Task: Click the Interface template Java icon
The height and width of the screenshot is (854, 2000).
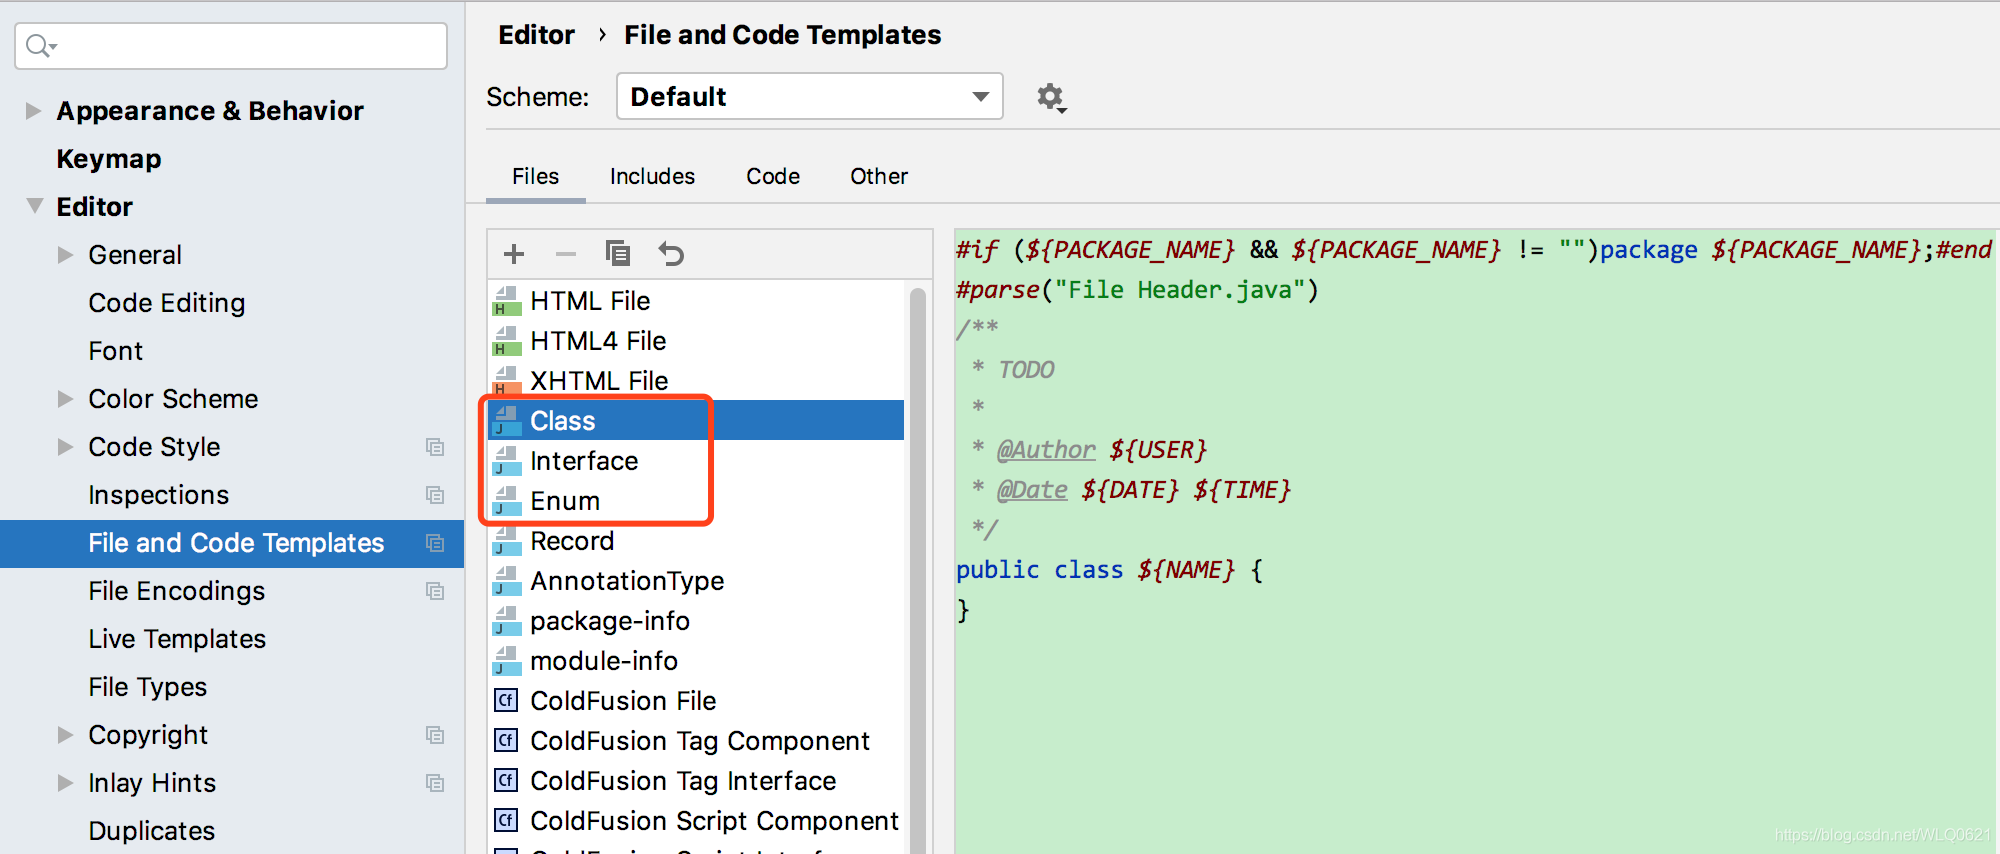Action: [x=507, y=461]
